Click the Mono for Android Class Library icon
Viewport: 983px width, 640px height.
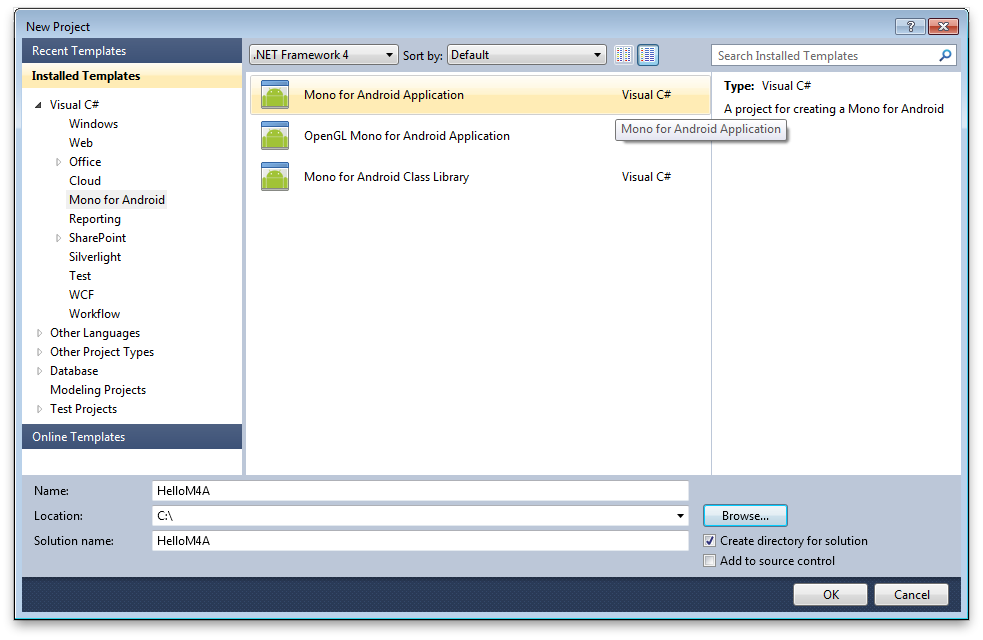(x=275, y=177)
